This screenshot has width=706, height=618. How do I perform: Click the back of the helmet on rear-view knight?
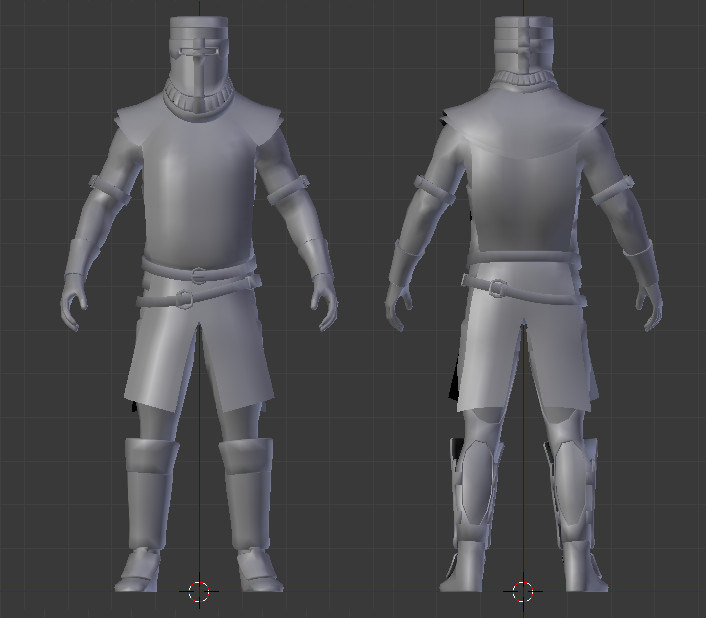(x=524, y=45)
